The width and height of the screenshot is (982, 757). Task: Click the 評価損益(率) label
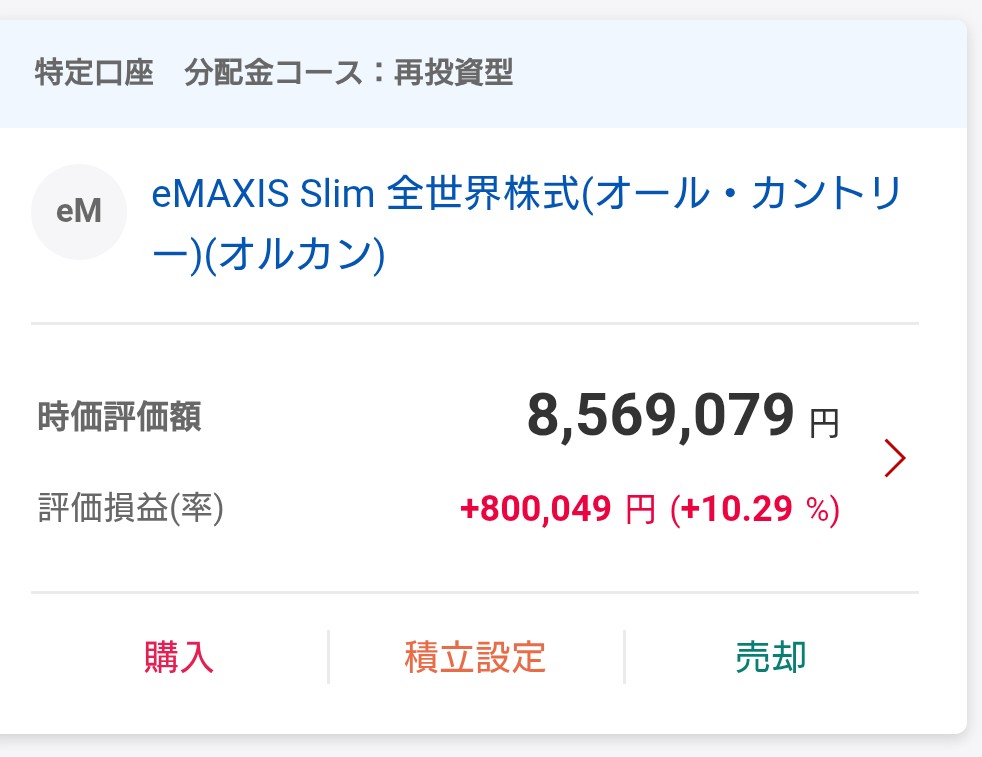point(130,509)
